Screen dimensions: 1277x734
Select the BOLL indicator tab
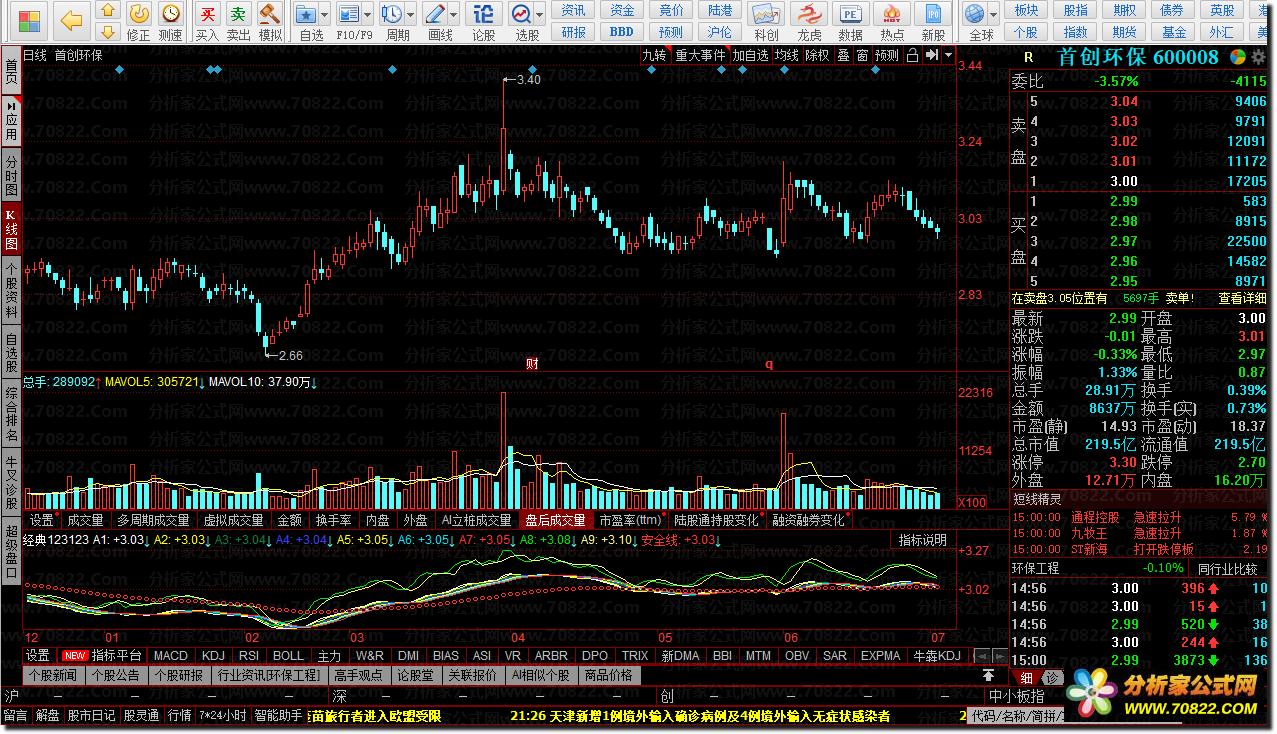click(x=288, y=656)
